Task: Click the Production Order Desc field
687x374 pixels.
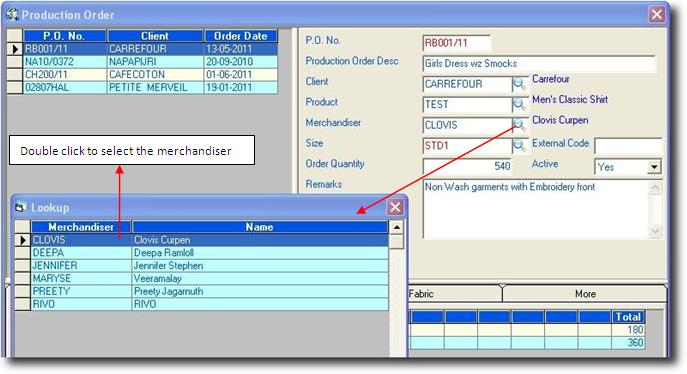Action: 539,64
